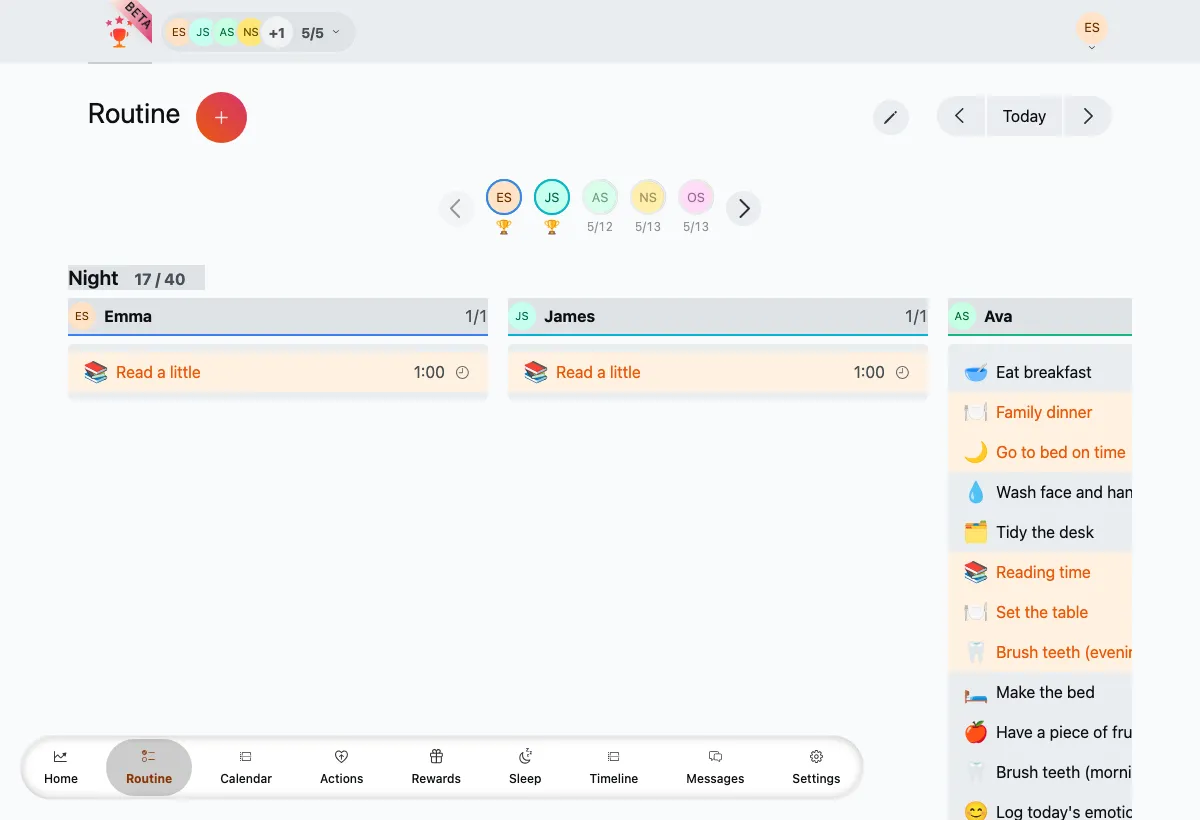Viewport: 1200px width, 820px height.
Task: Click James column header
Action: point(718,316)
